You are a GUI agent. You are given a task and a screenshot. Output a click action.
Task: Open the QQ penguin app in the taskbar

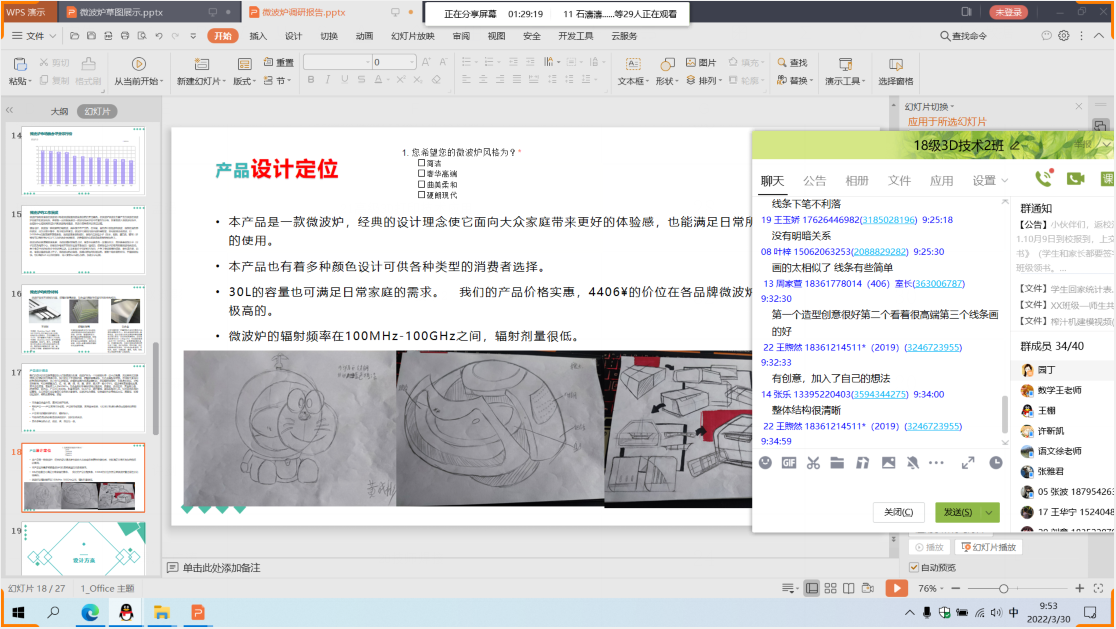(x=126, y=612)
